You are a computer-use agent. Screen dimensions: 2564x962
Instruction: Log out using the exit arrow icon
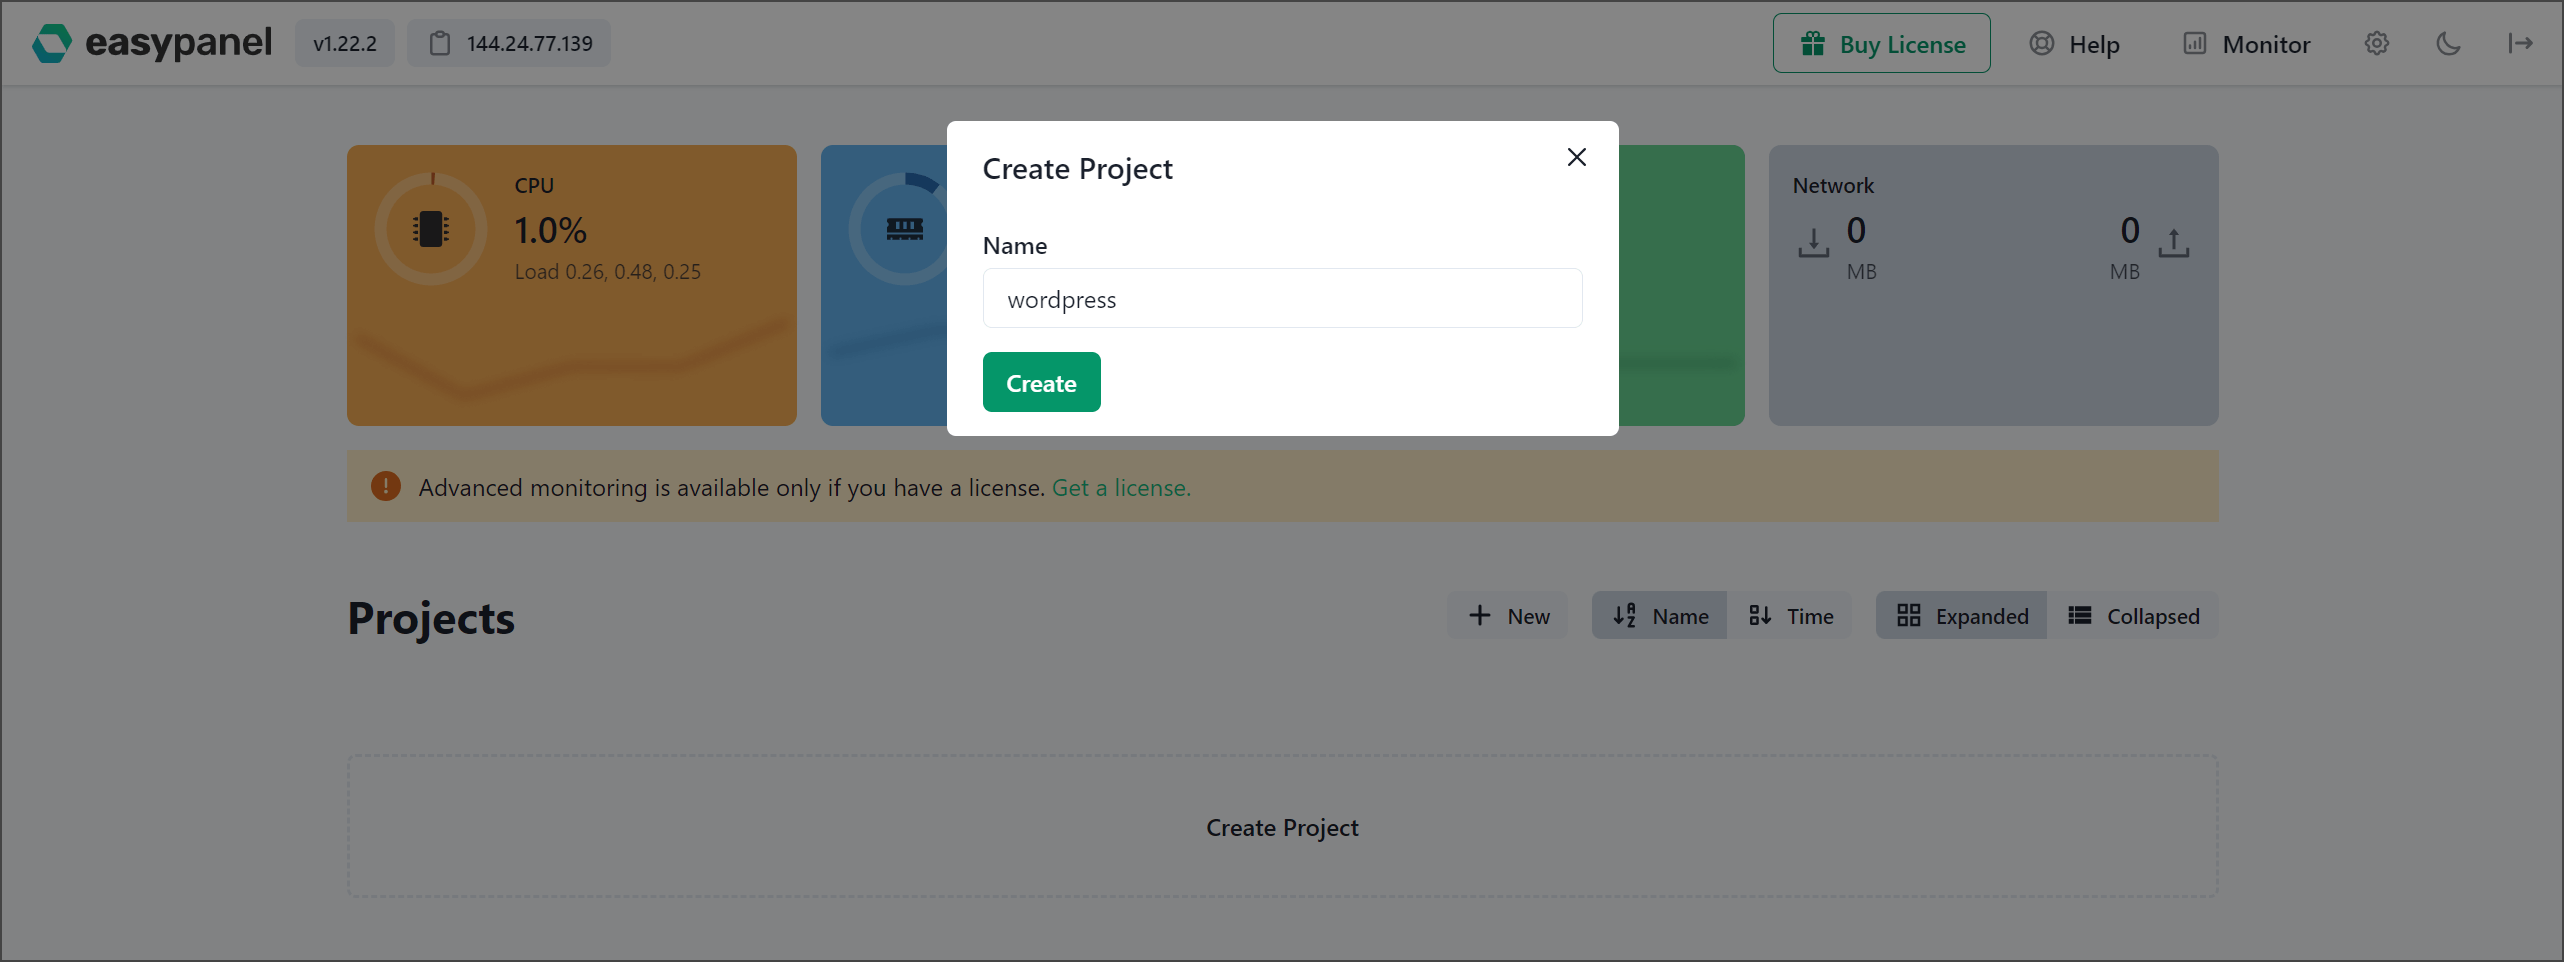pos(2520,43)
